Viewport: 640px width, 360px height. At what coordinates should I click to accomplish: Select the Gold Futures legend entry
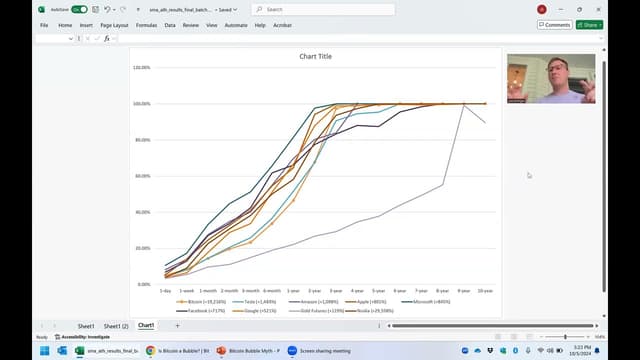click(316, 311)
